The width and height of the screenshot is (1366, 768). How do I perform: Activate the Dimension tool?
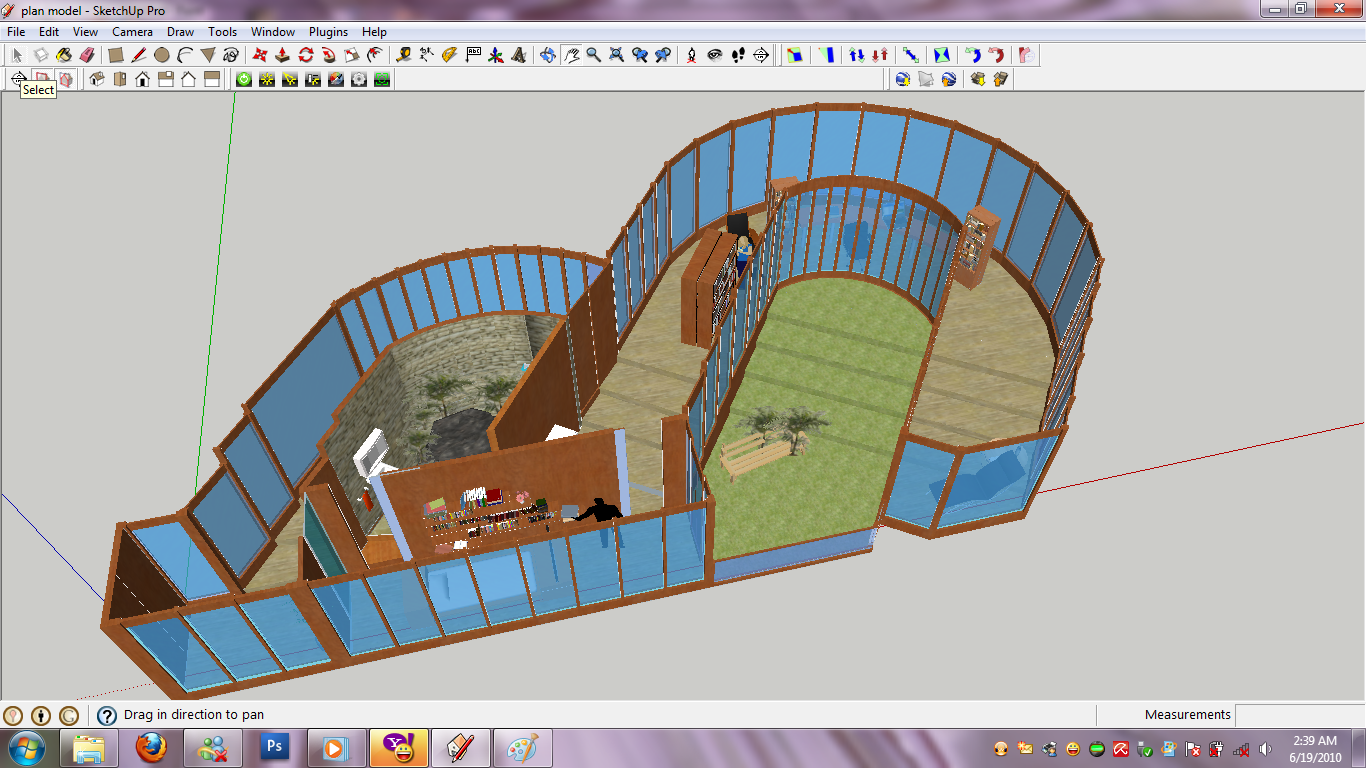427,55
